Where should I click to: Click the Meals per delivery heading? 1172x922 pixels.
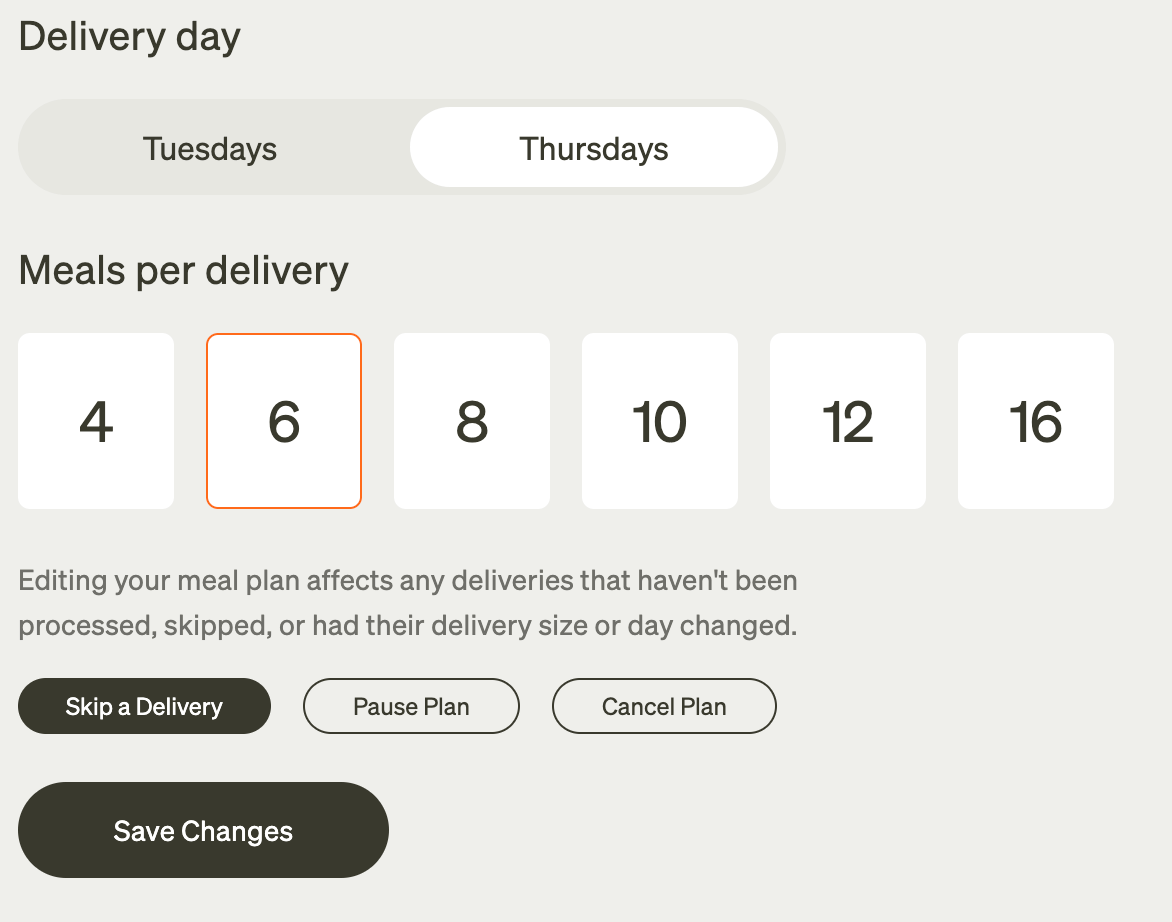click(x=184, y=270)
